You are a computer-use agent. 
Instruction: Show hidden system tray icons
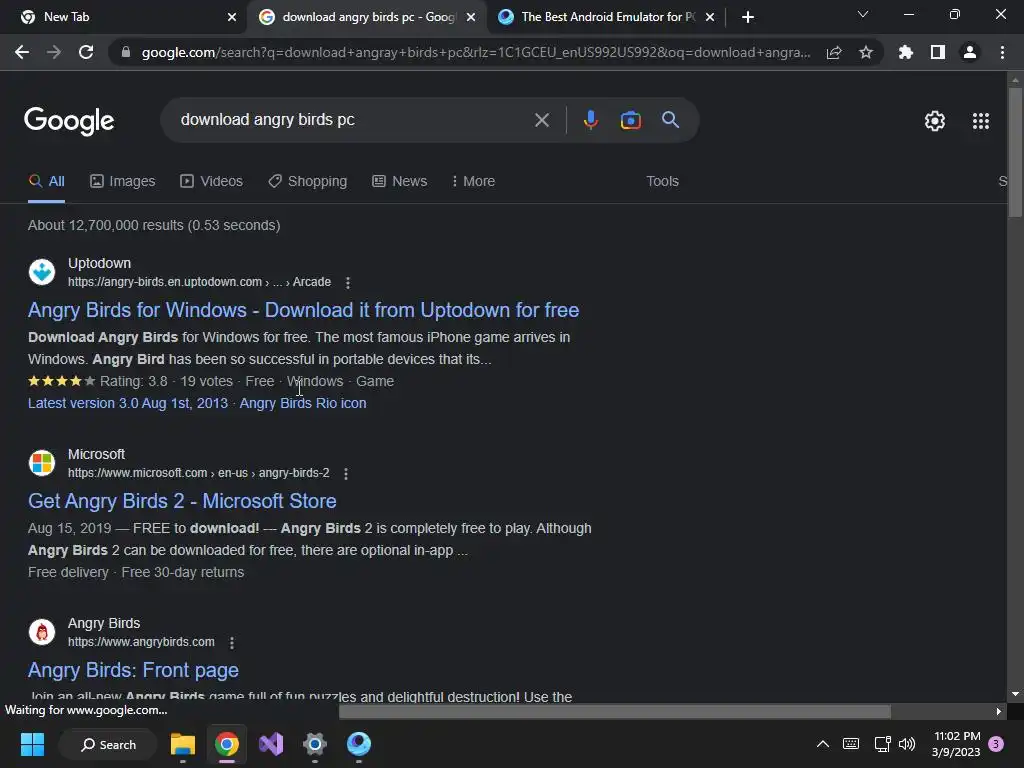(823, 744)
